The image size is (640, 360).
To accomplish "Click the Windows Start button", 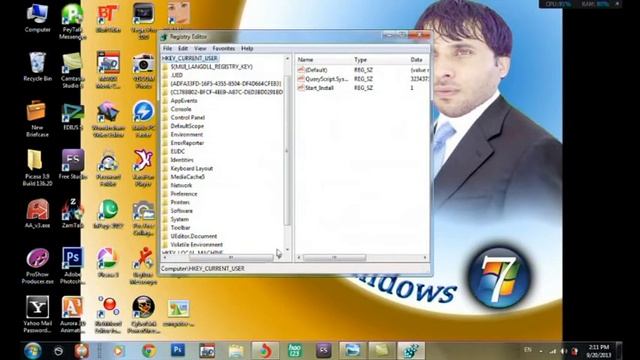I will (33, 351).
